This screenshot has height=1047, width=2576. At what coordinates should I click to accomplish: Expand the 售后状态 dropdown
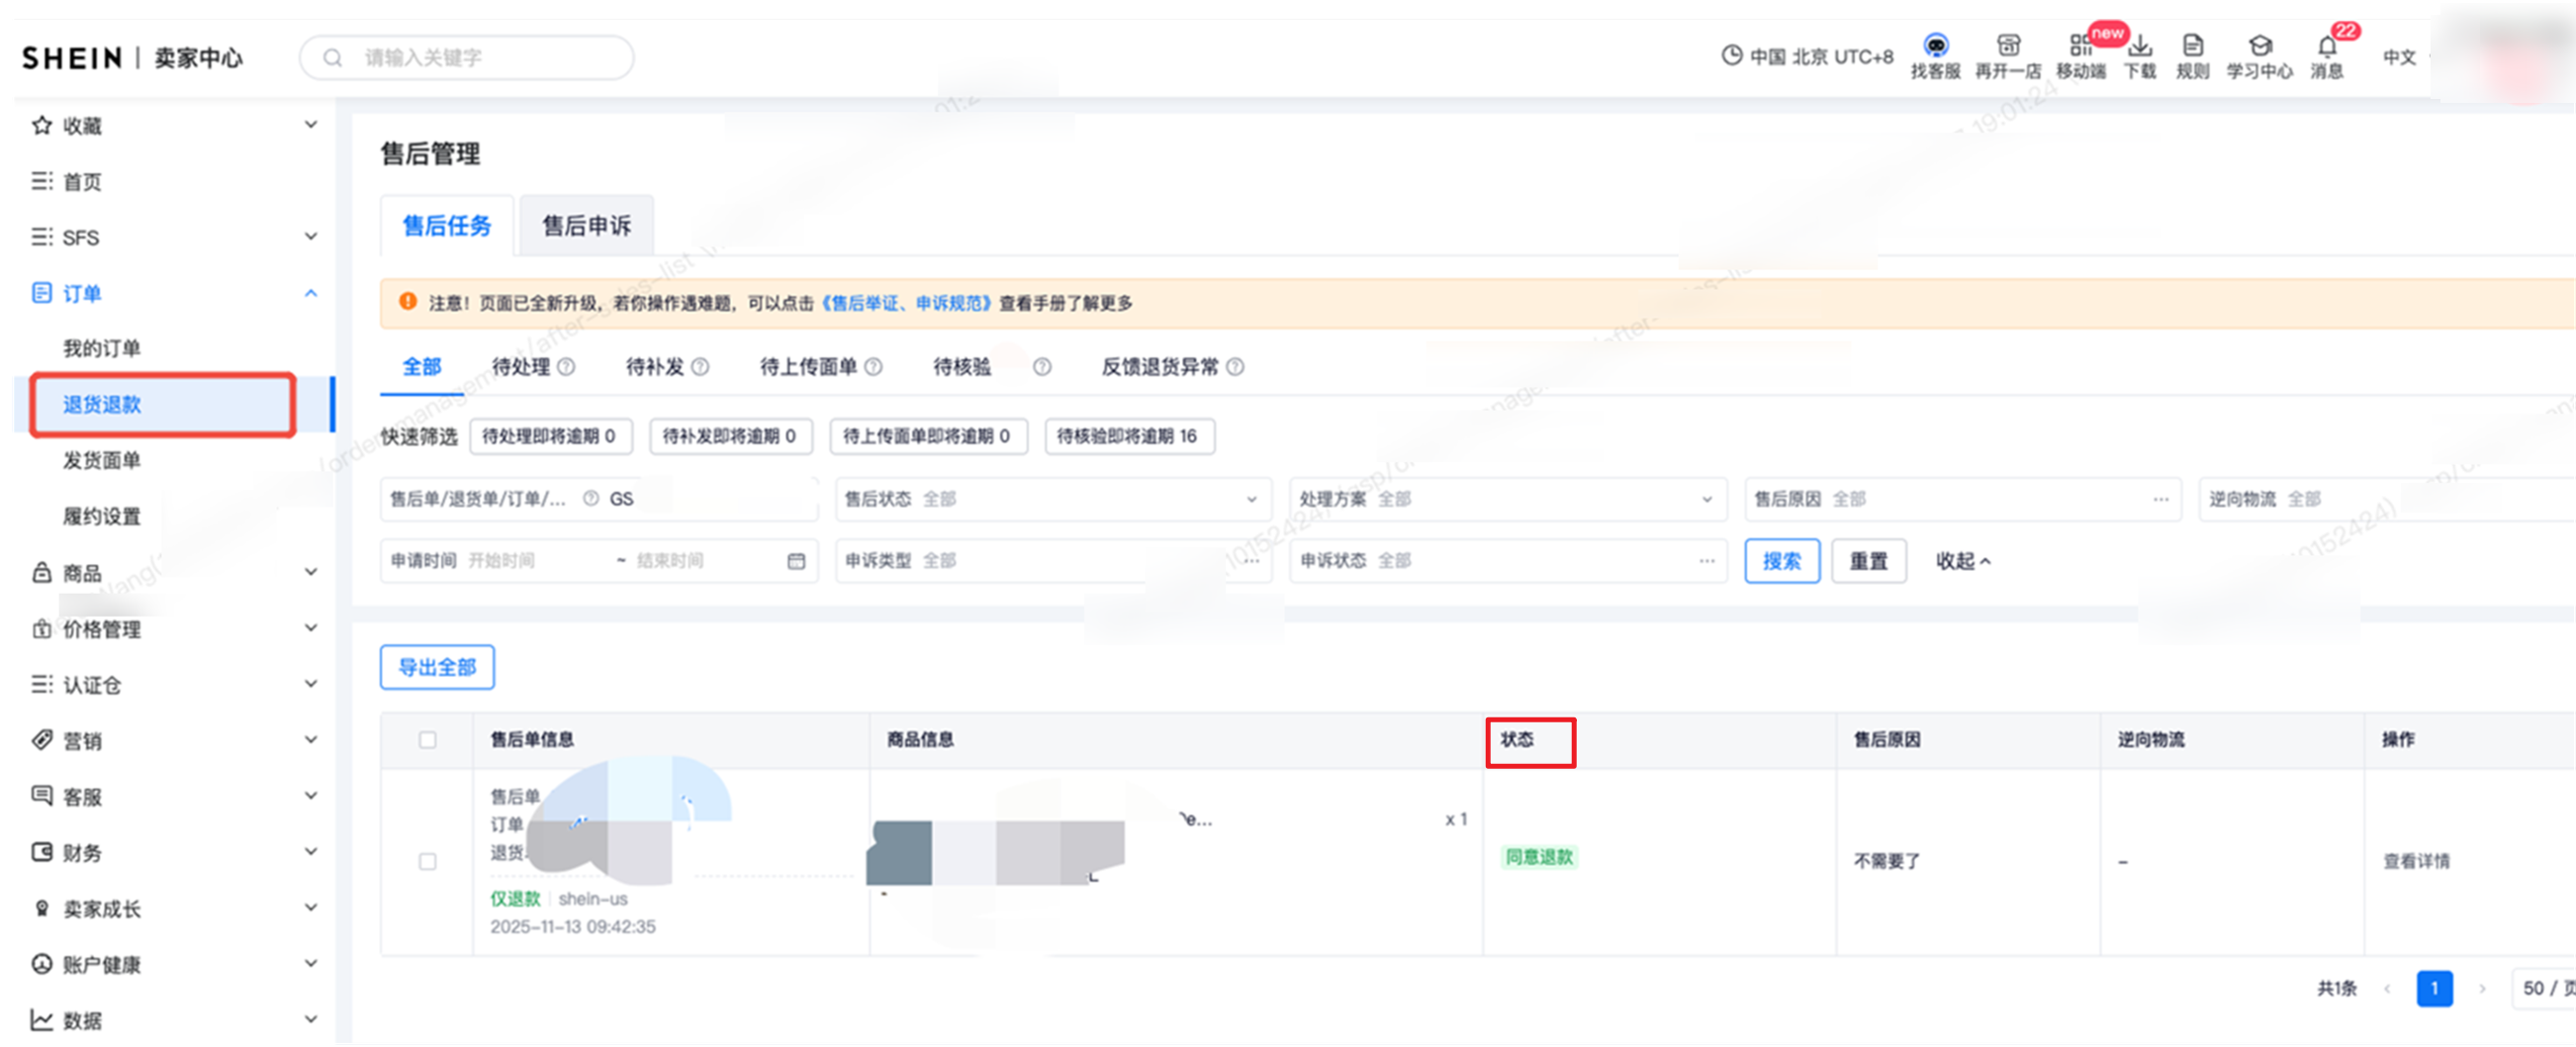point(1052,499)
